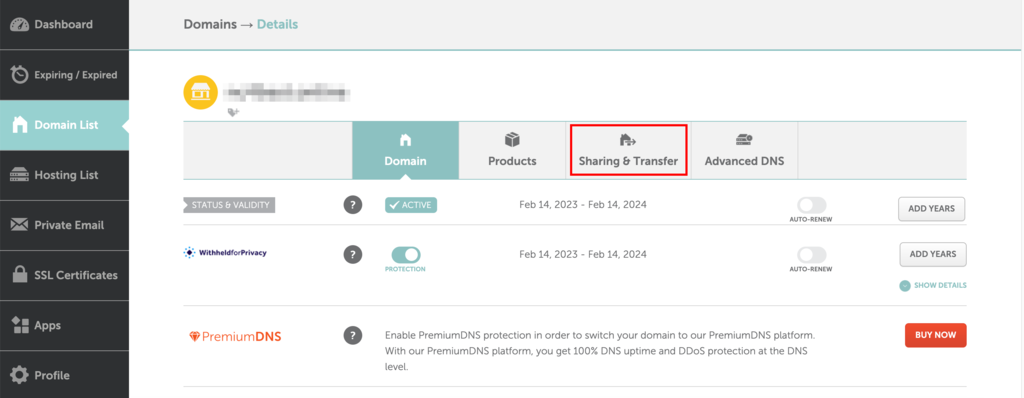The width and height of the screenshot is (1024, 398).
Task: Expand Show Details under privacy protection
Action: [933, 286]
